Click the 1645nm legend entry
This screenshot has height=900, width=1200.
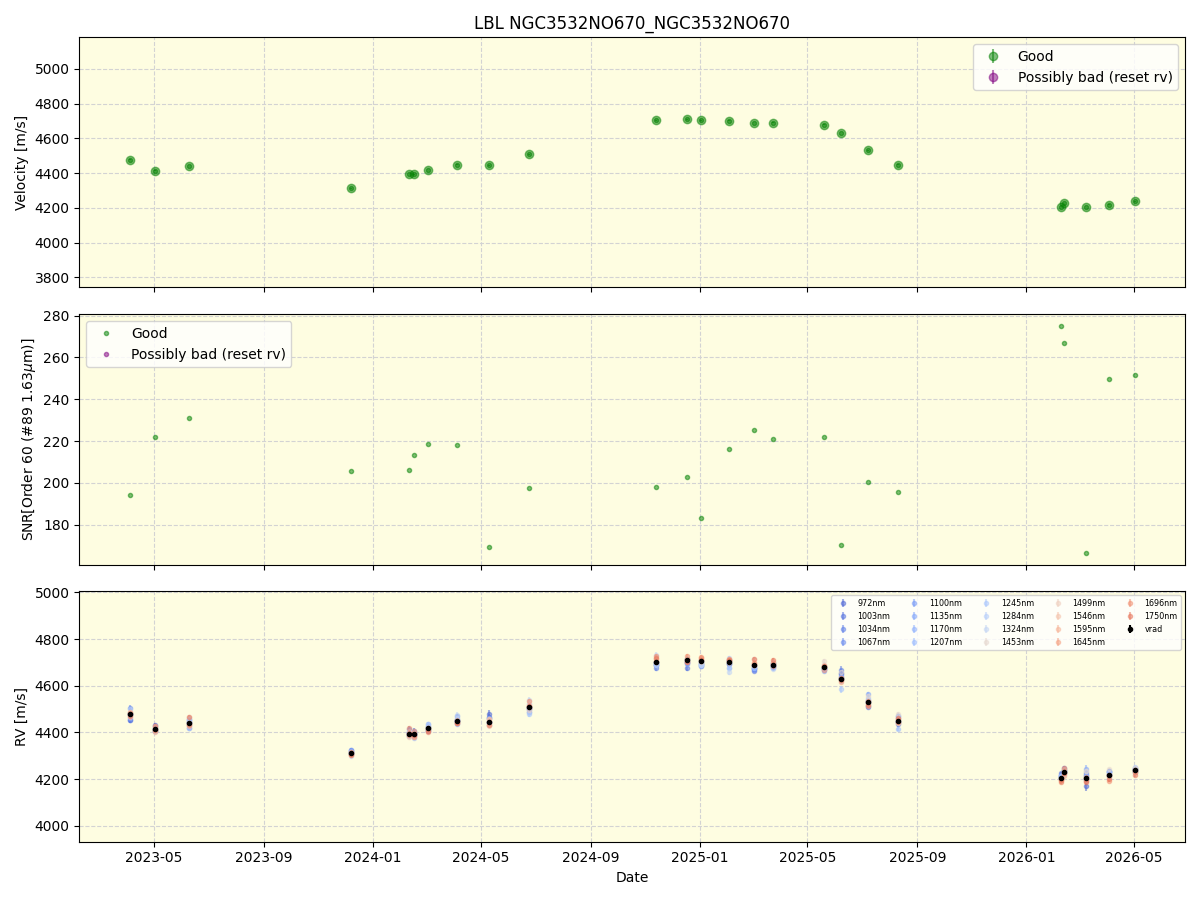tap(1079, 642)
